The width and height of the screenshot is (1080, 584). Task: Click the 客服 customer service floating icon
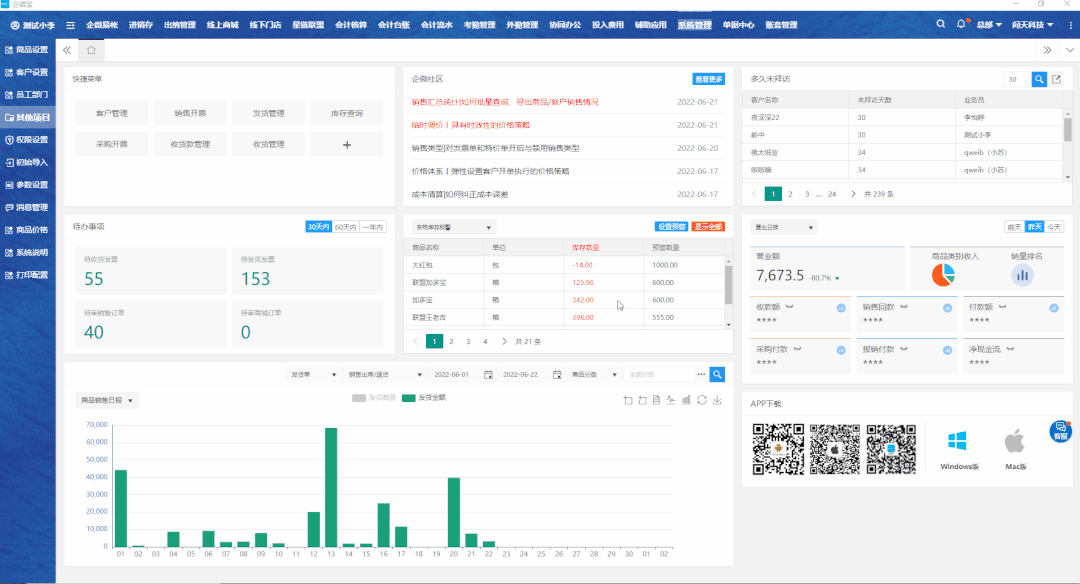point(1060,431)
